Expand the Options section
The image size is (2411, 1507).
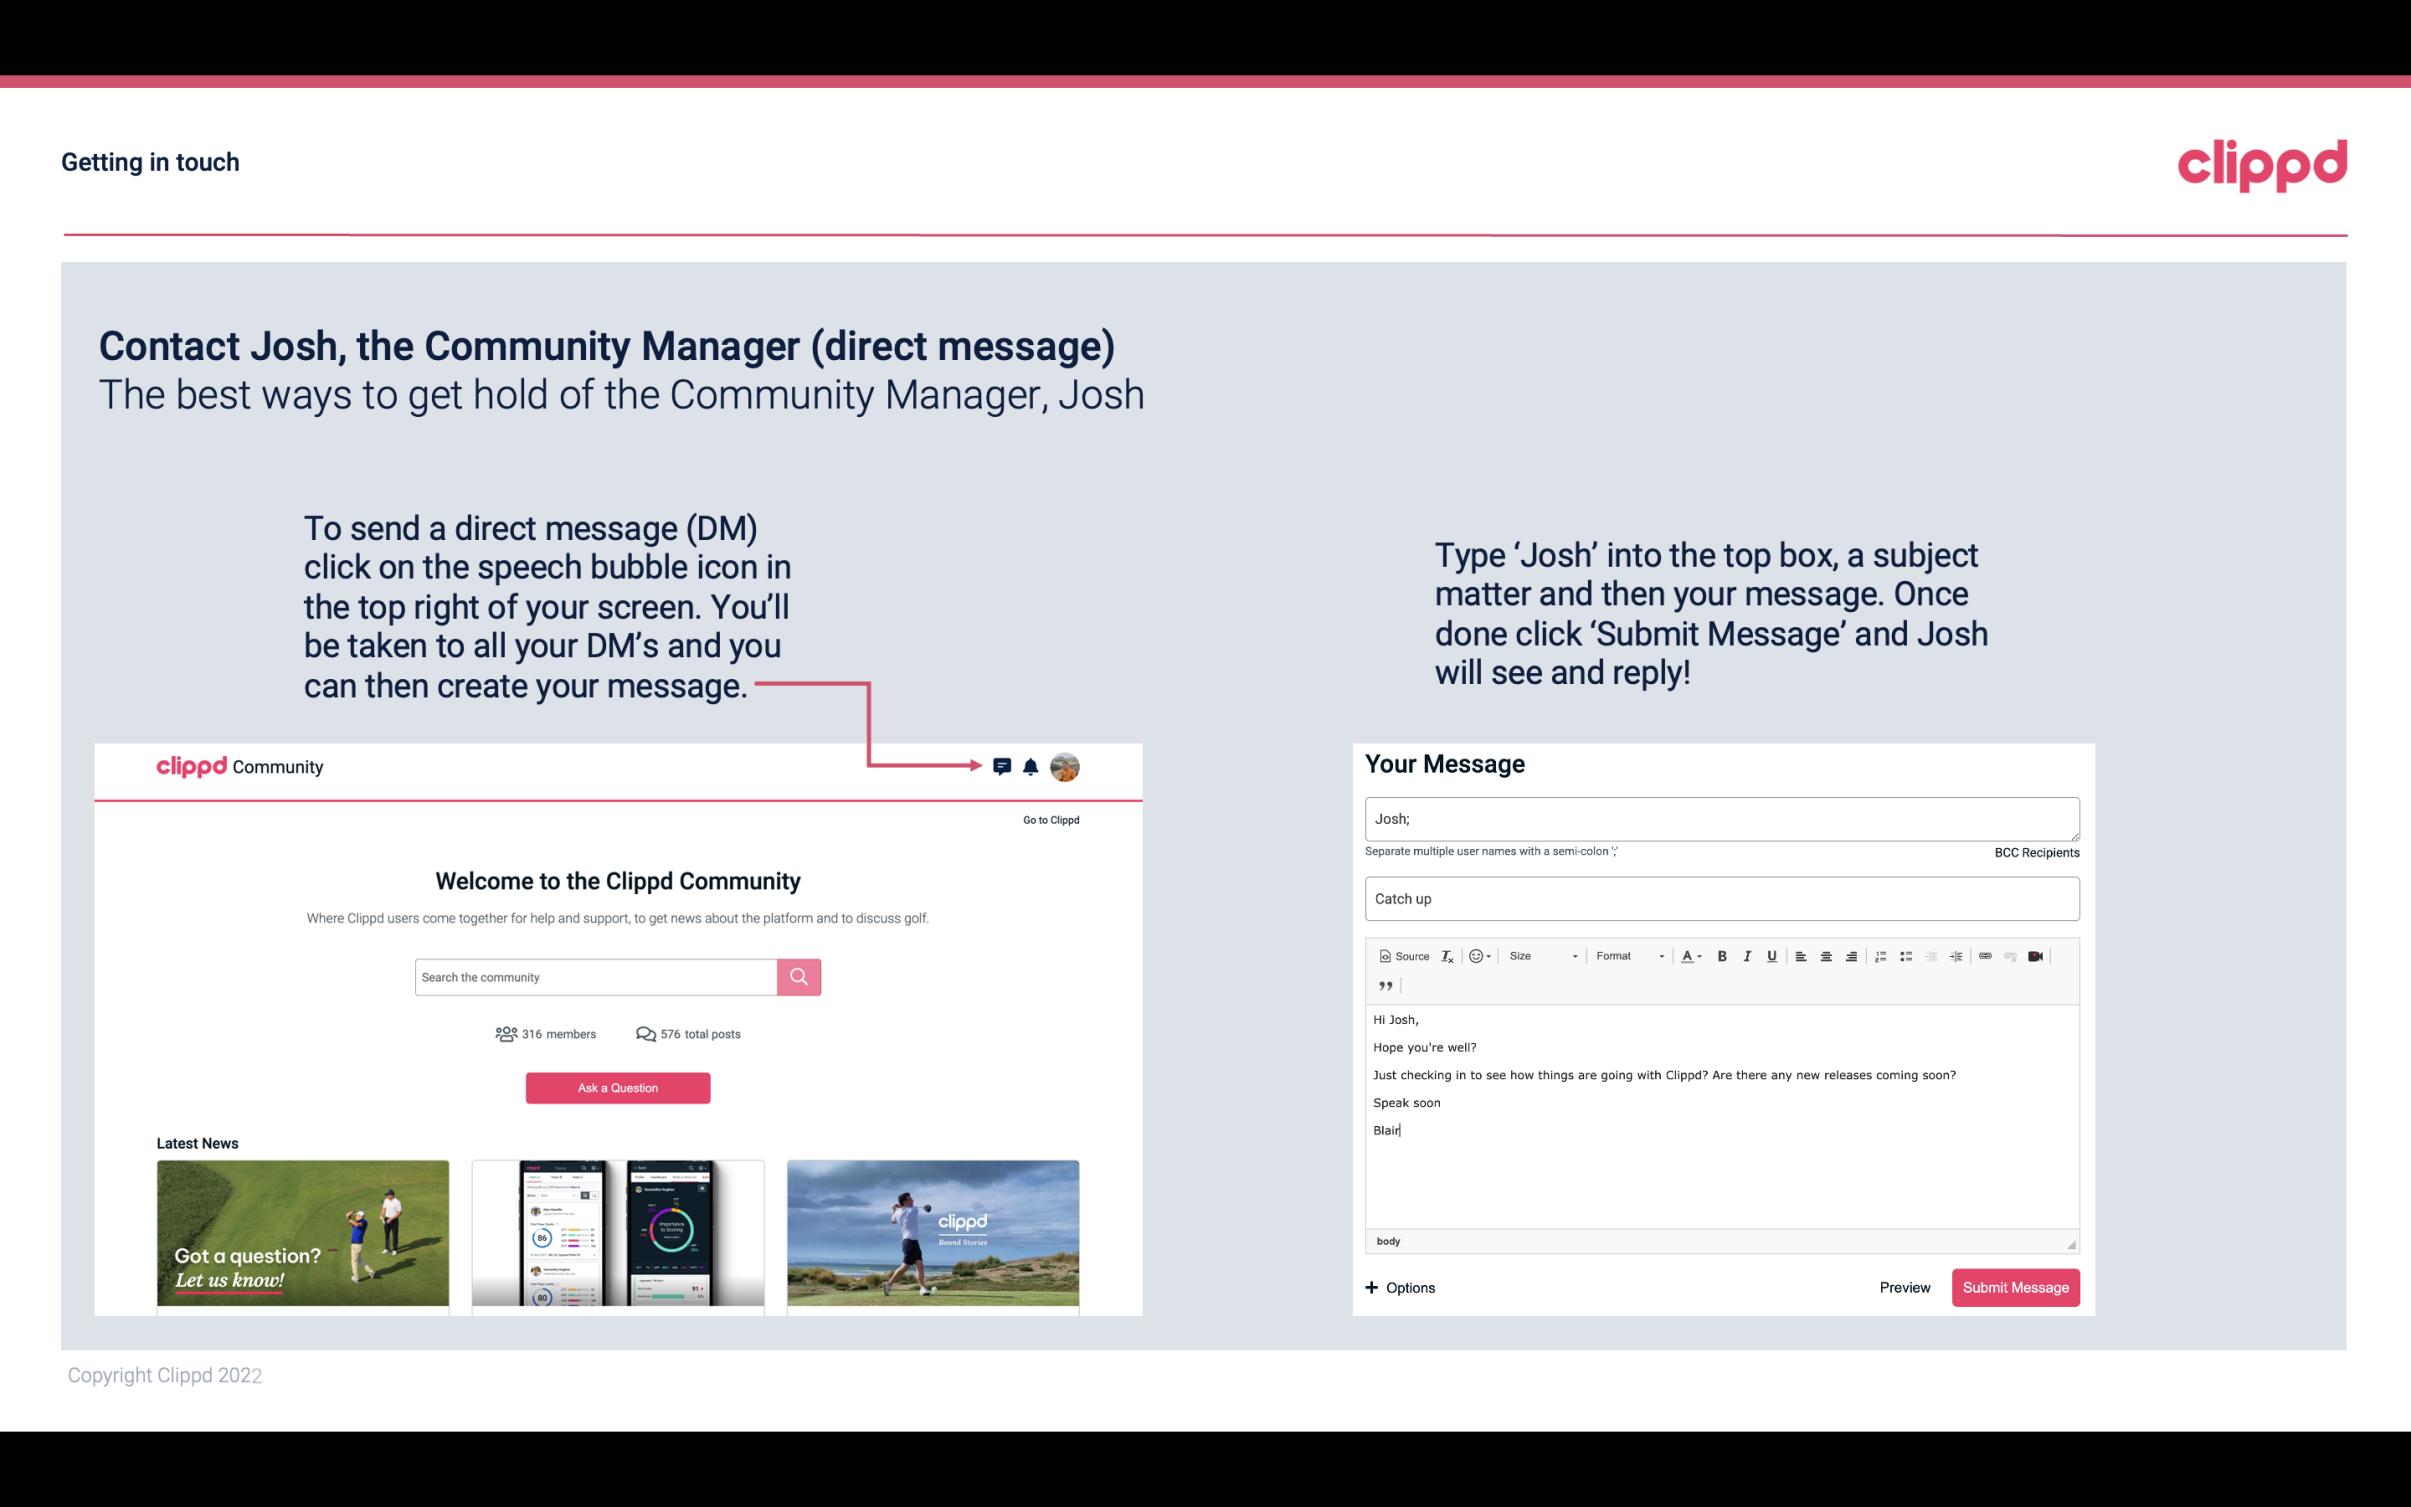[1401, 1287]
